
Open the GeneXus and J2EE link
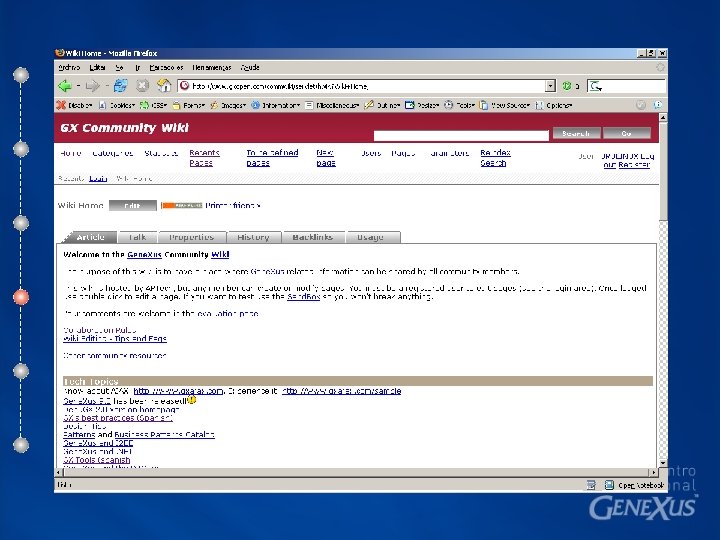(98, 443)
